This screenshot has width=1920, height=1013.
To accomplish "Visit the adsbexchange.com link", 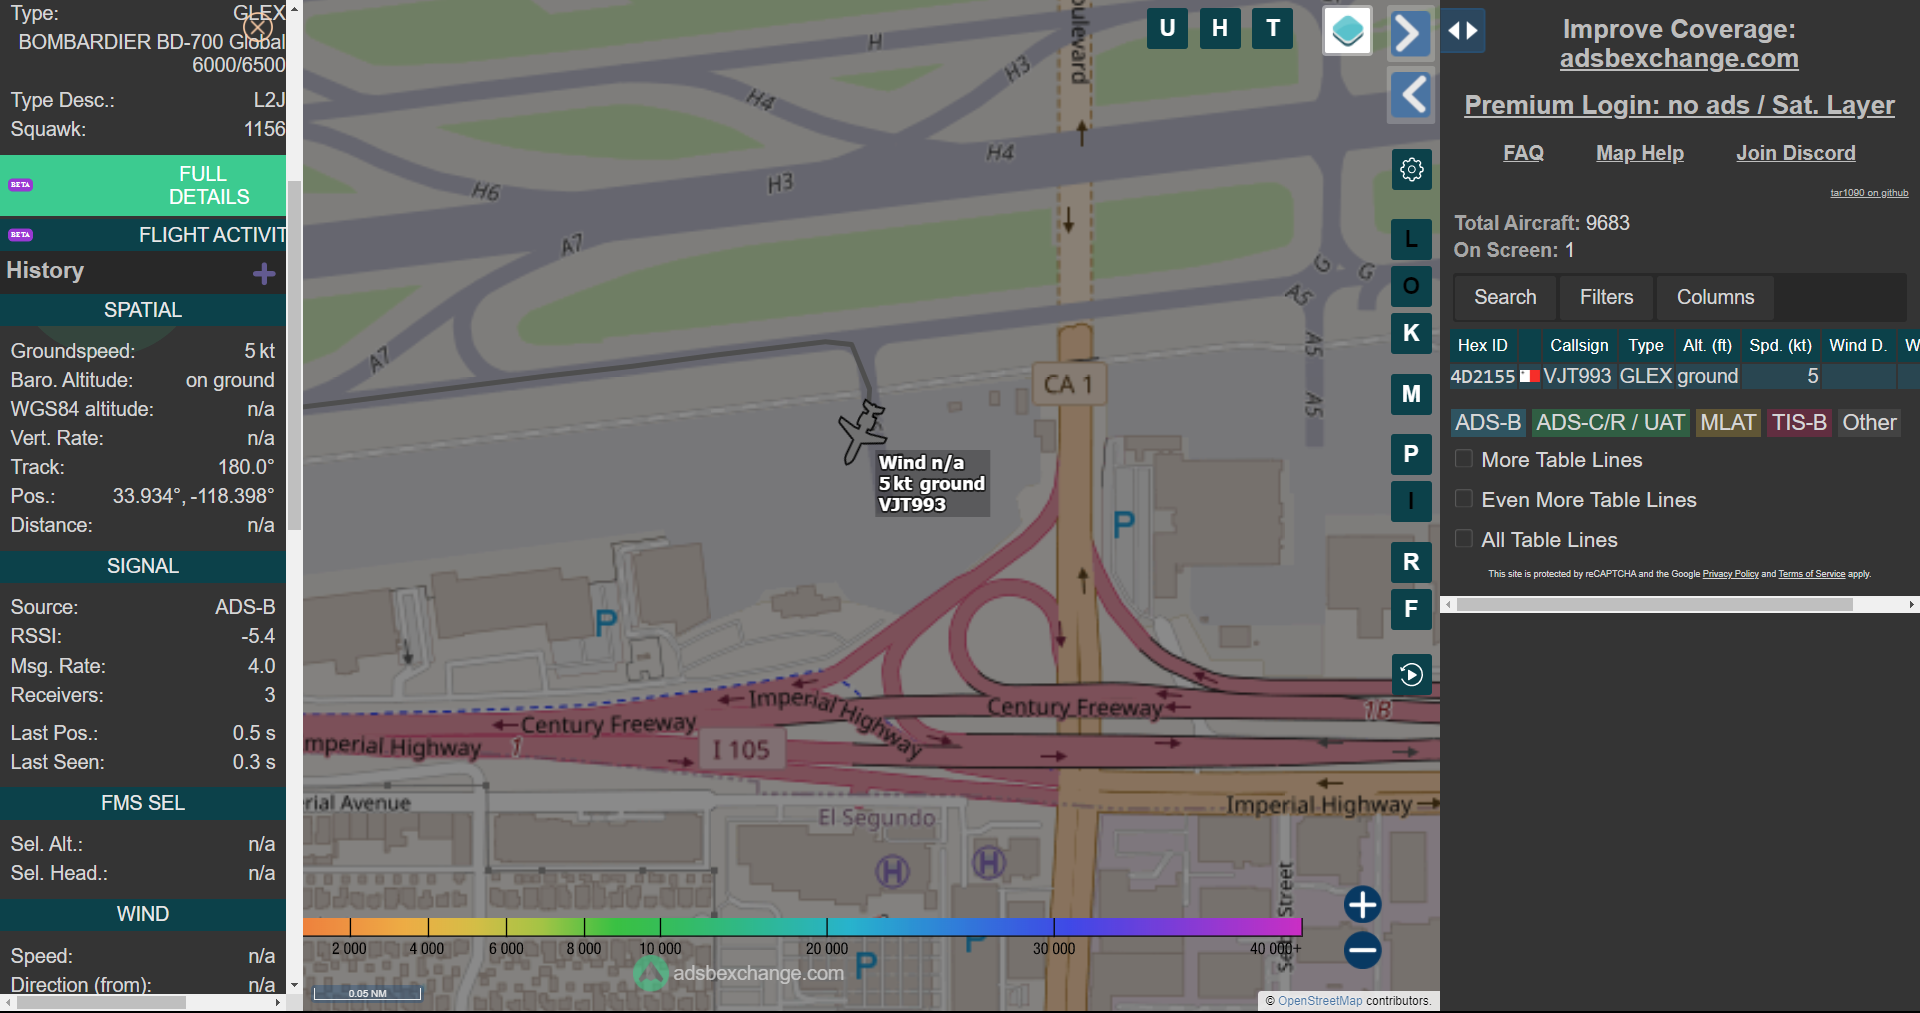I will pos(1679,59).
